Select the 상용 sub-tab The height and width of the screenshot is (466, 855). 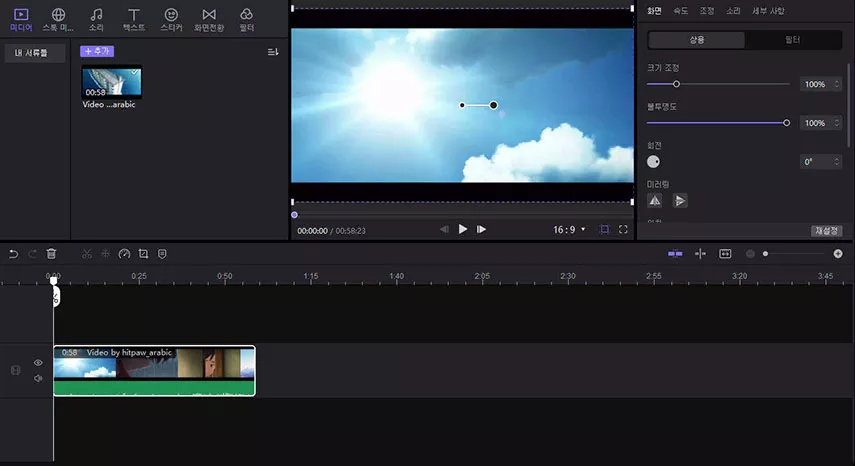point(696,40)
